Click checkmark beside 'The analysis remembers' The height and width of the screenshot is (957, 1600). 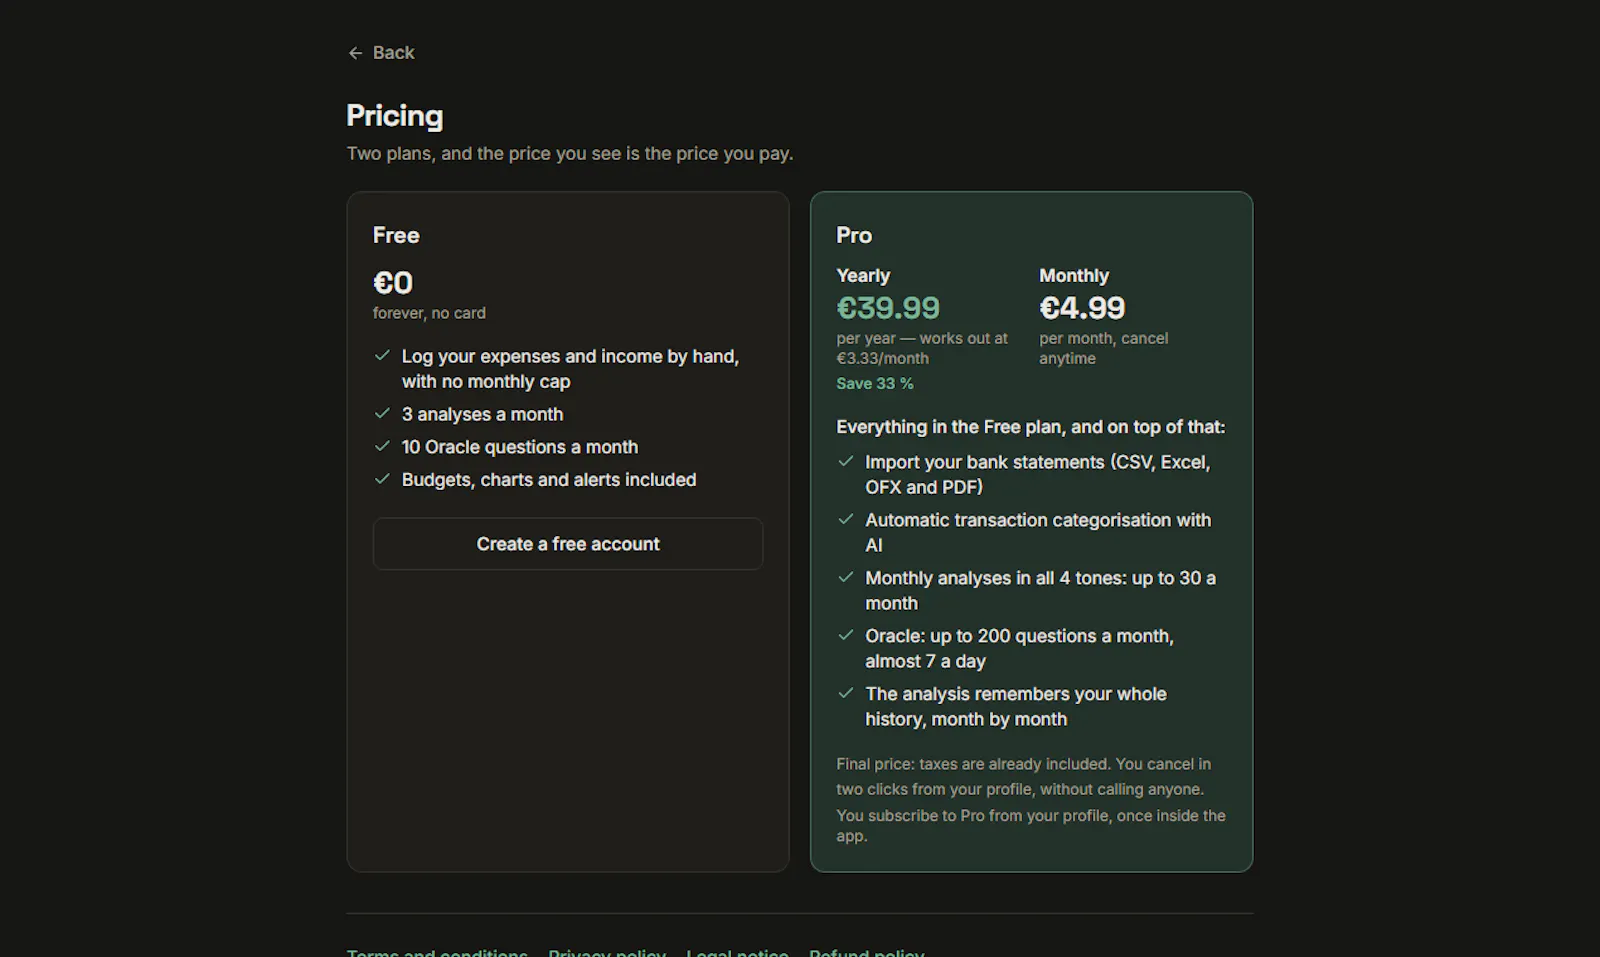click(846, 693)
